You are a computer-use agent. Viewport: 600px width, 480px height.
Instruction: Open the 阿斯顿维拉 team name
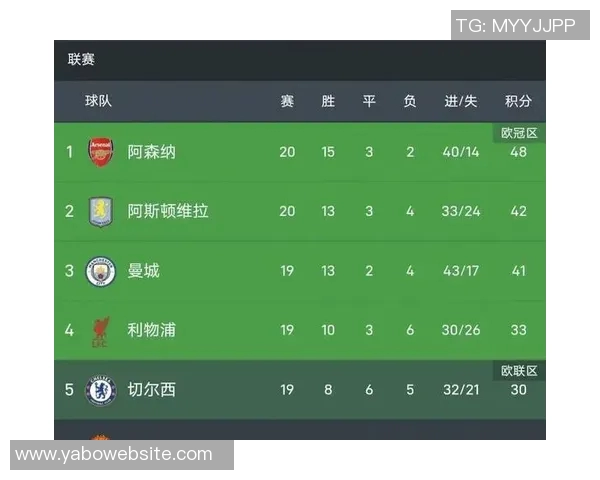tap(168, 211)
